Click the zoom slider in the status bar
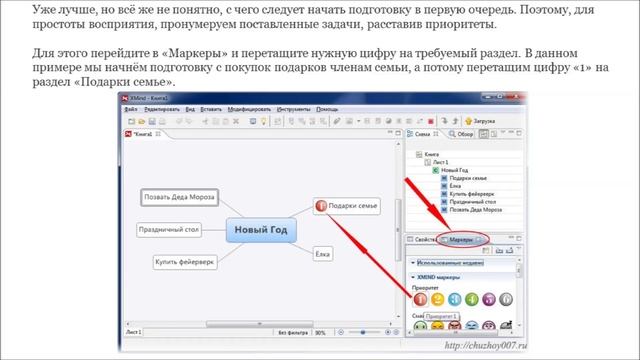The width and height of the screenshot is (640, 360). coord(362,333)
